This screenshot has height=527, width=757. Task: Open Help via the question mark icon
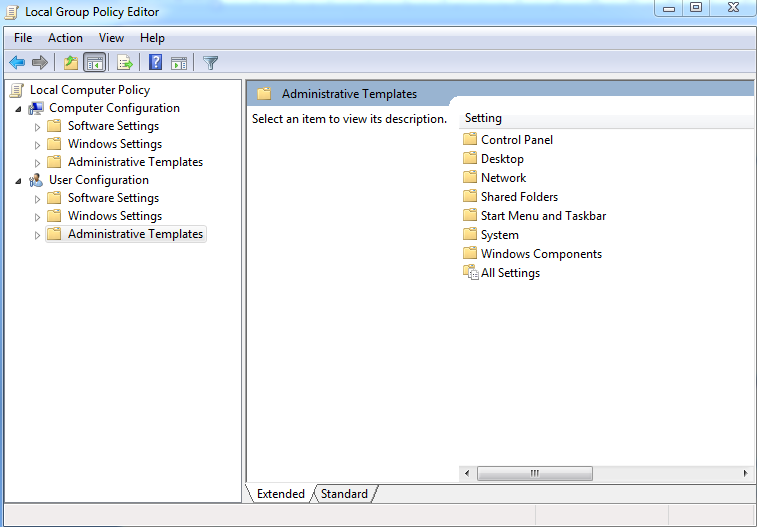[155, 63]
